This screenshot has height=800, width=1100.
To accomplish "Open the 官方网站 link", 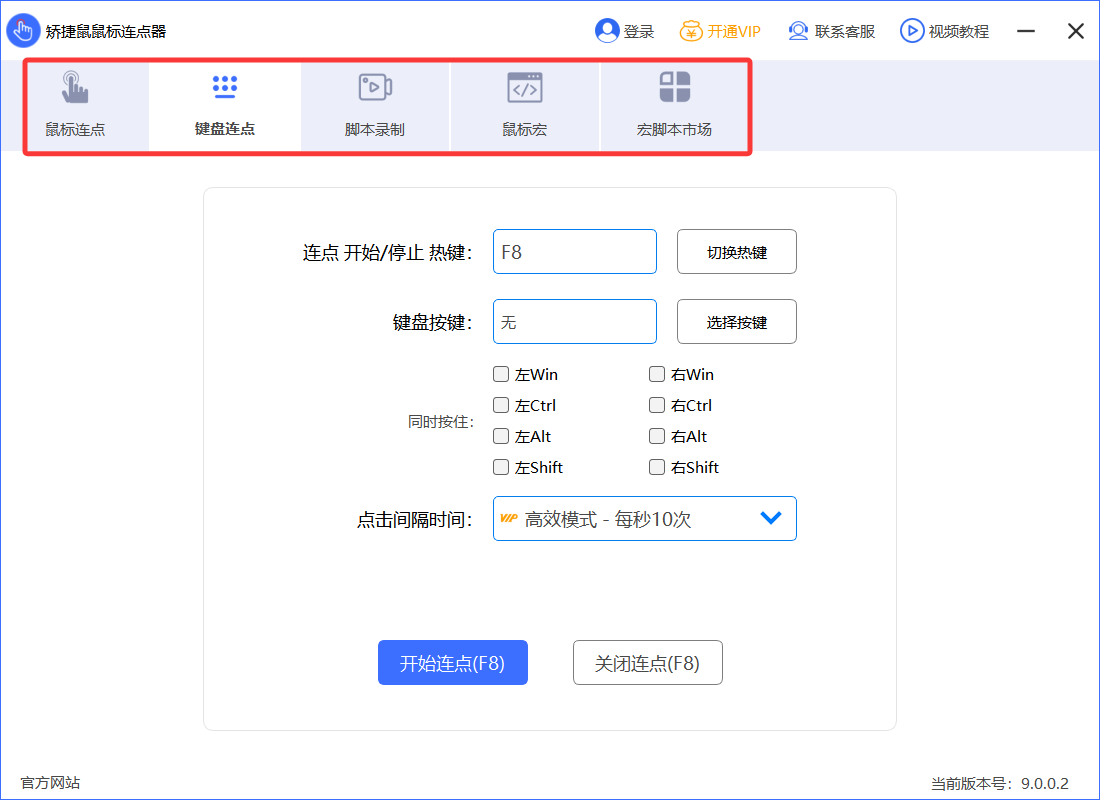I will coord(51,782).
